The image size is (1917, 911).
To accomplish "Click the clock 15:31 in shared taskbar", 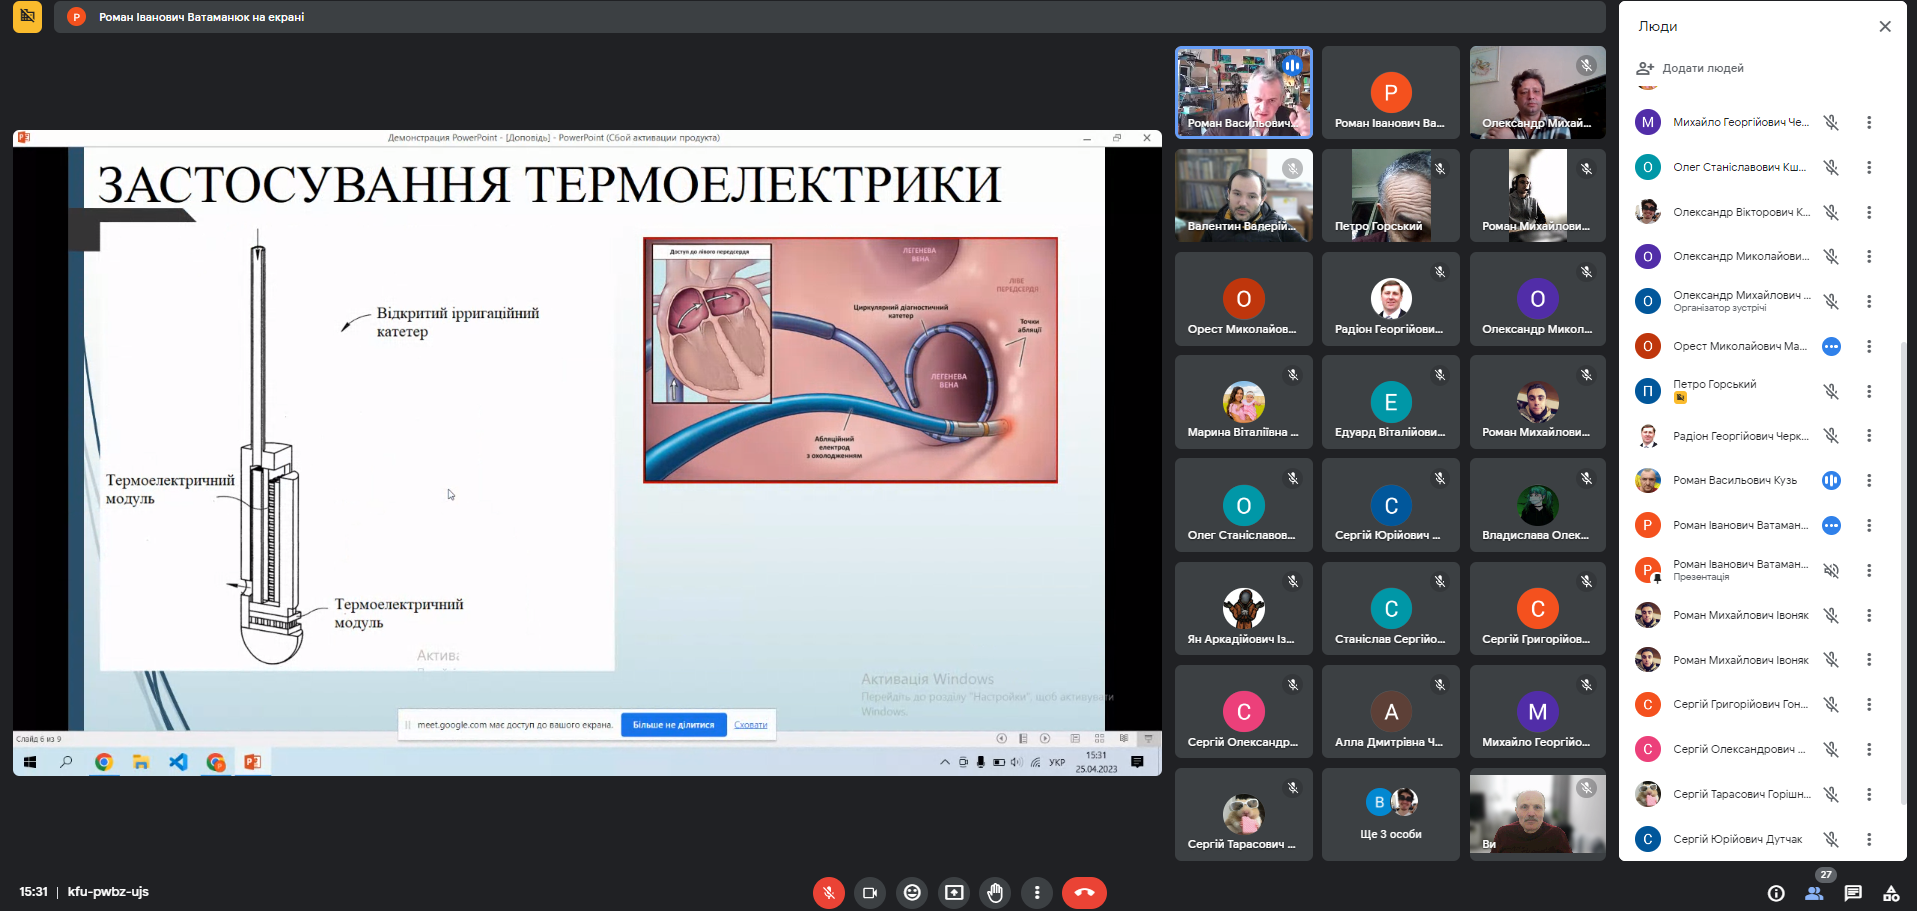I will pyautogui.click(x=1096, y=756).
